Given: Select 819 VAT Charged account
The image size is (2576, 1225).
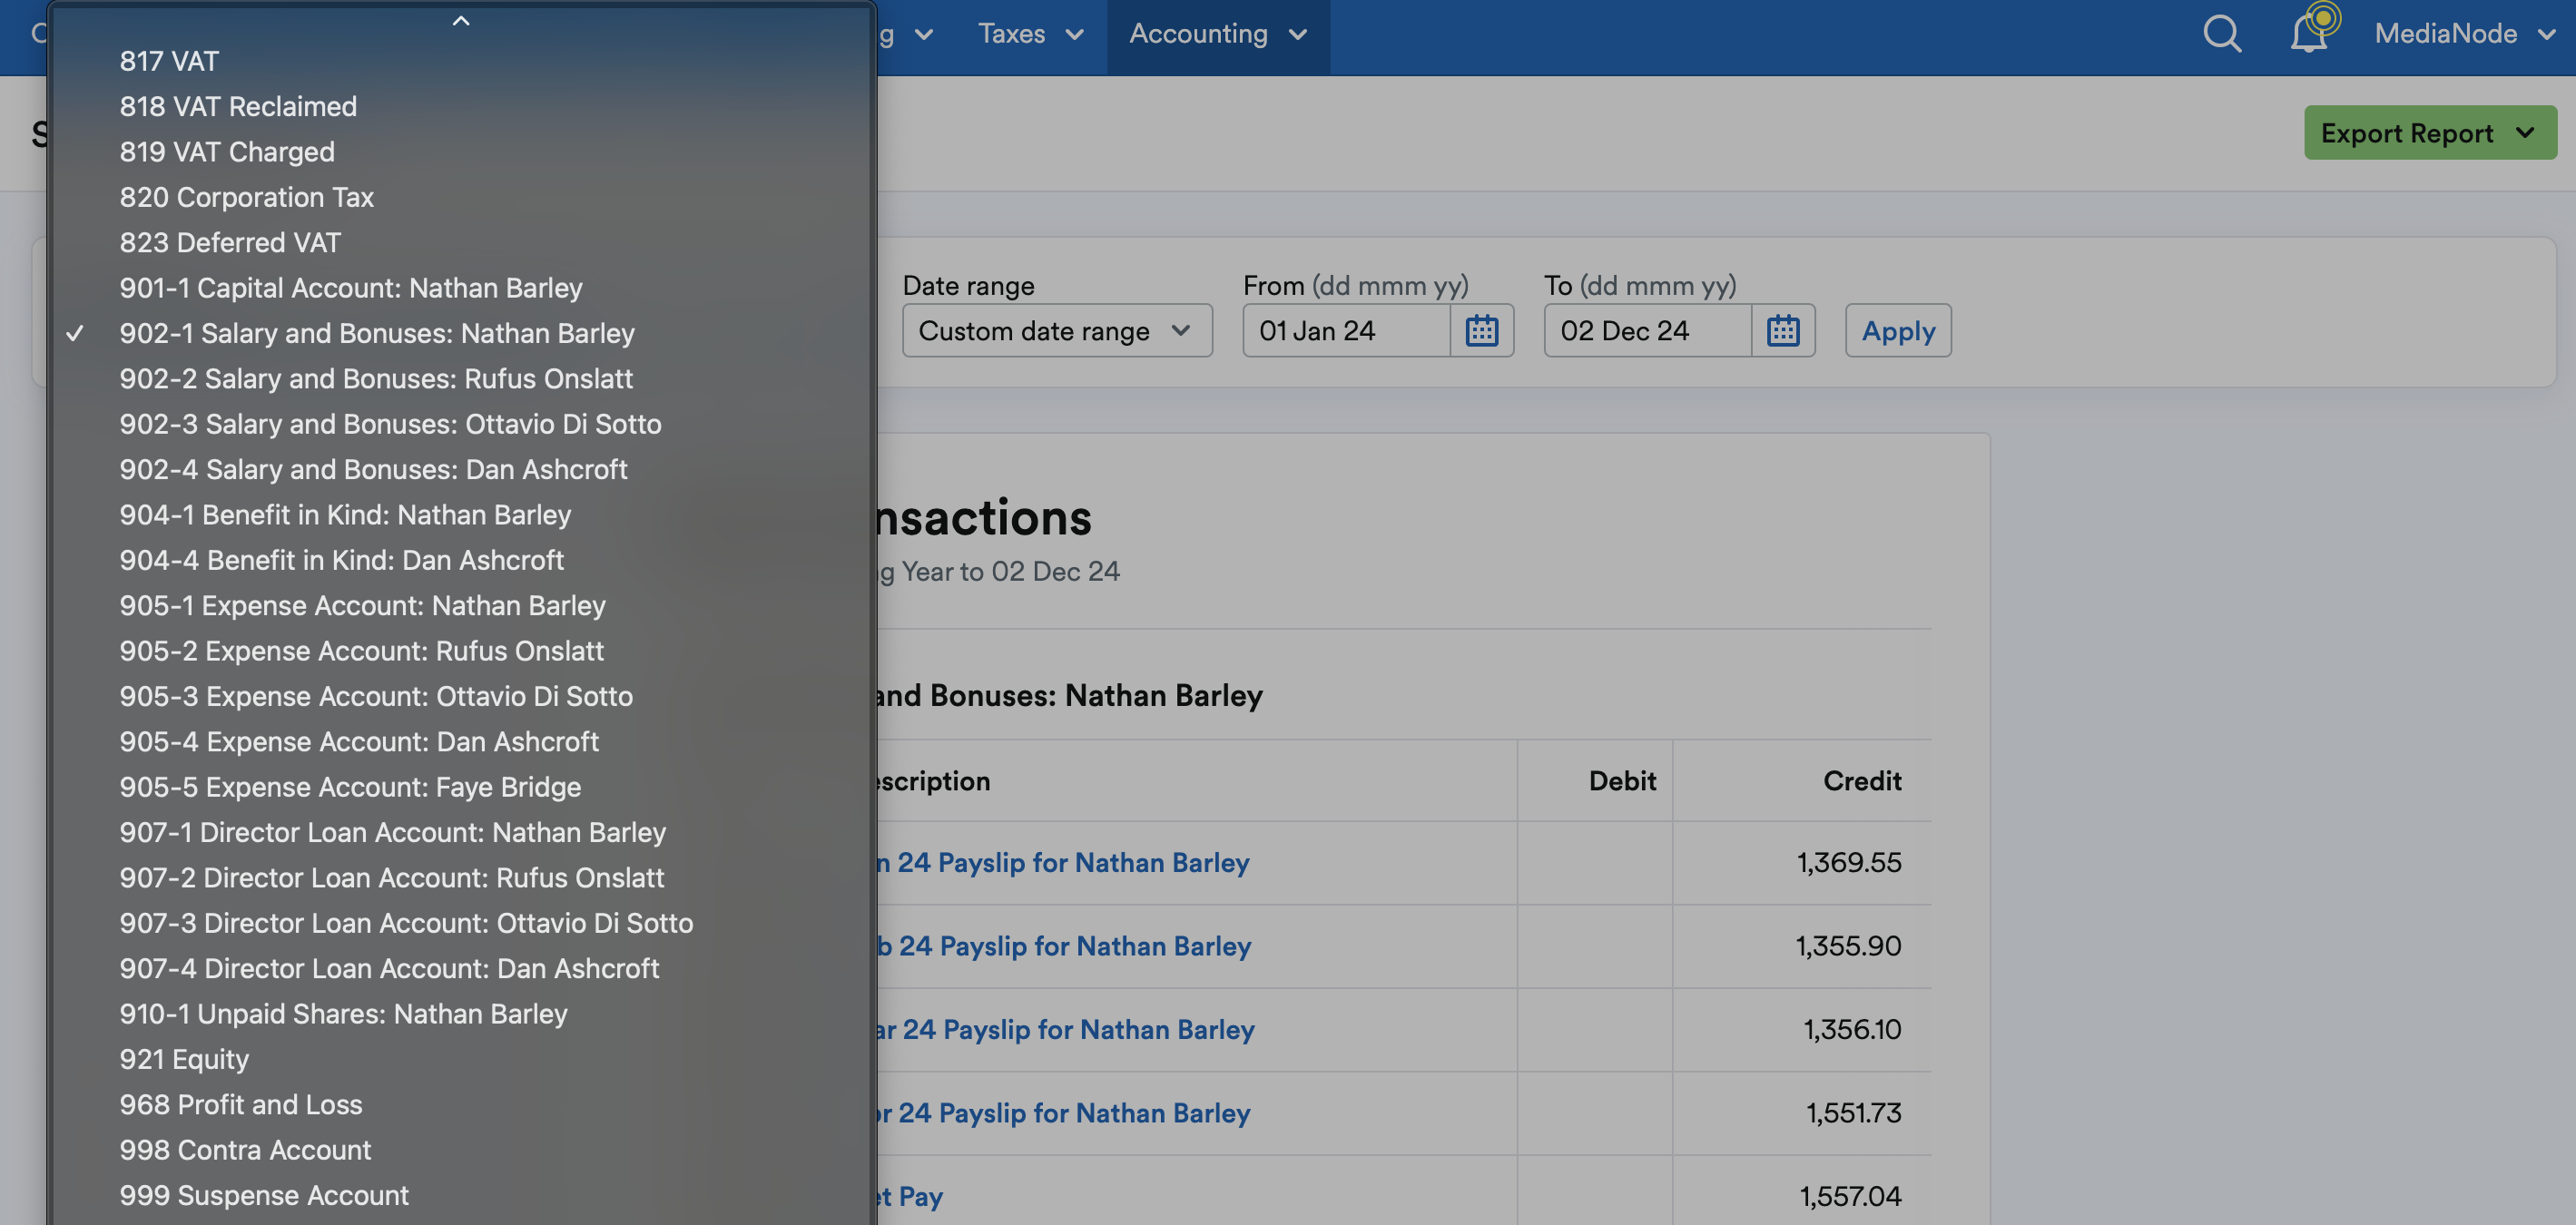Looking at the screenshot, I should (462, 152).
